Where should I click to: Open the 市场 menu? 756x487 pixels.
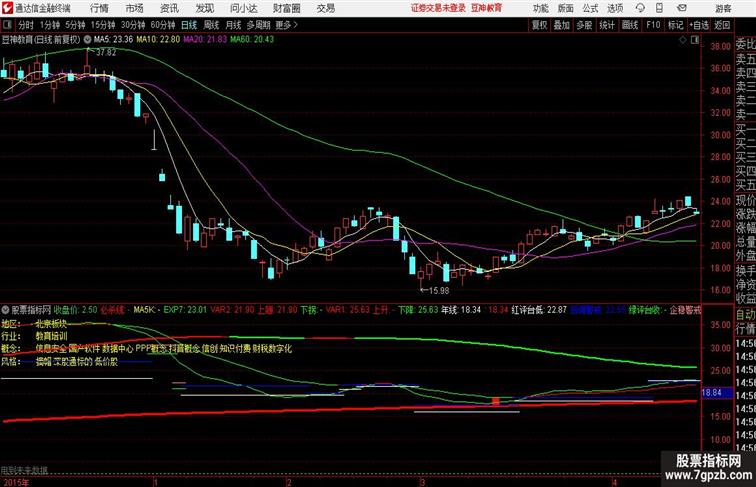[x=135, y=8]
